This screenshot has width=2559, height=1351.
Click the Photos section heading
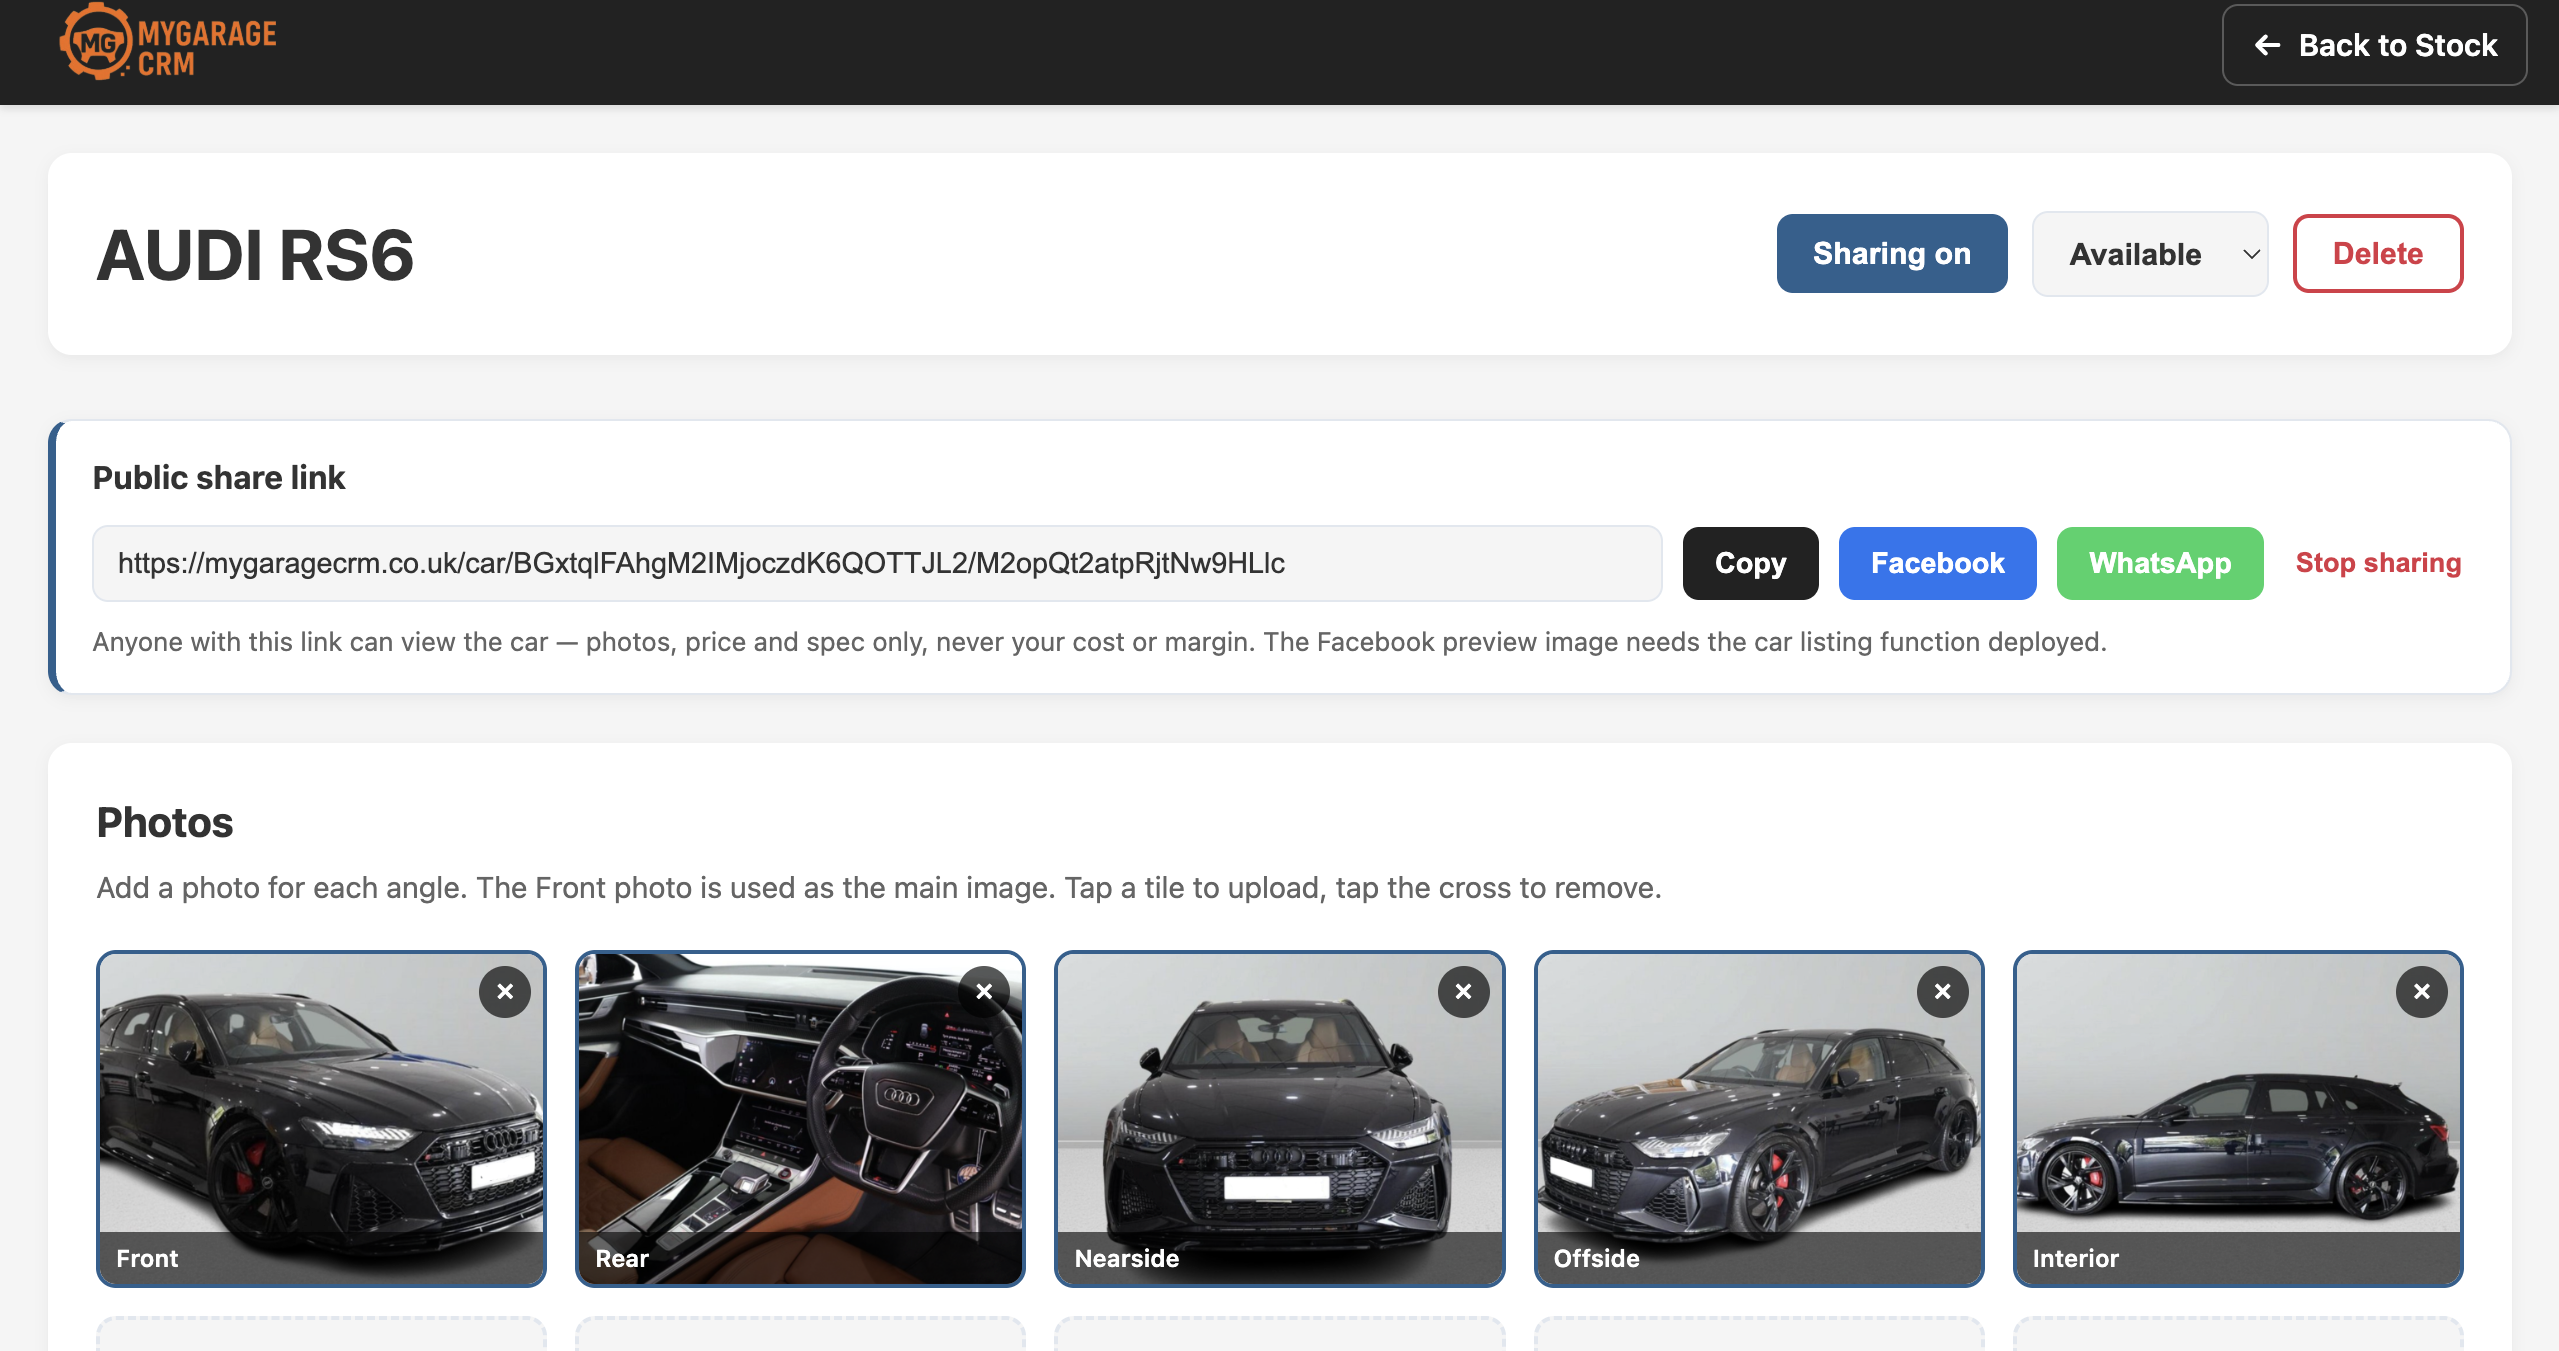click(165, 823)
